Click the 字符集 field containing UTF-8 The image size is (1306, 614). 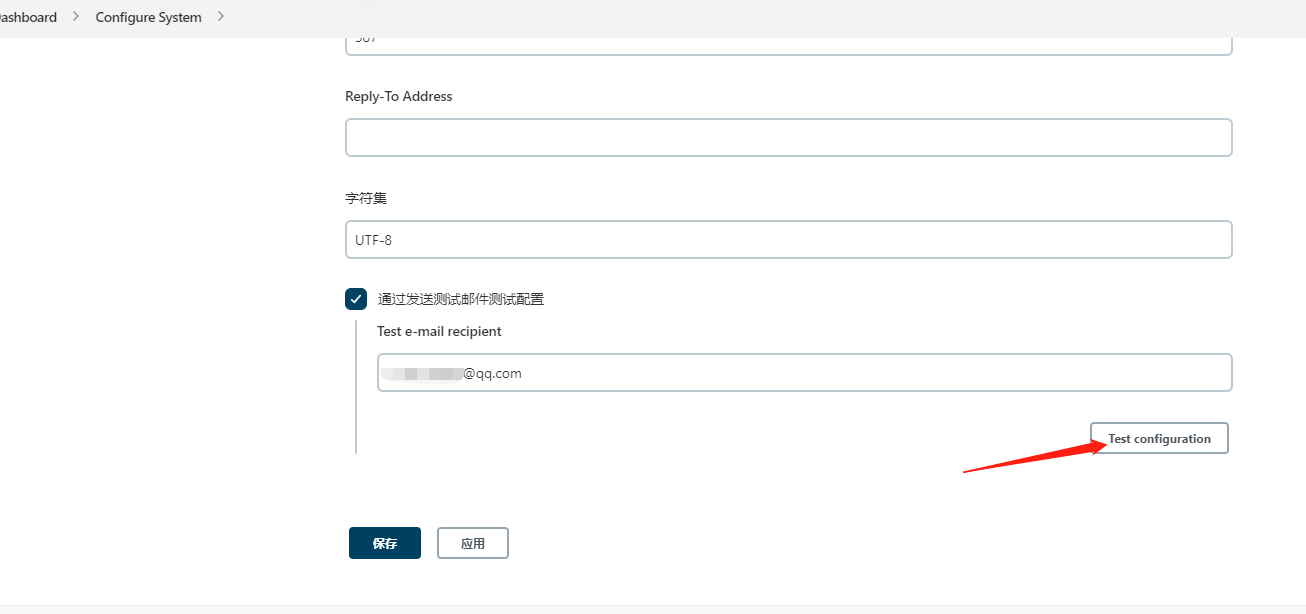click(788, 240)
